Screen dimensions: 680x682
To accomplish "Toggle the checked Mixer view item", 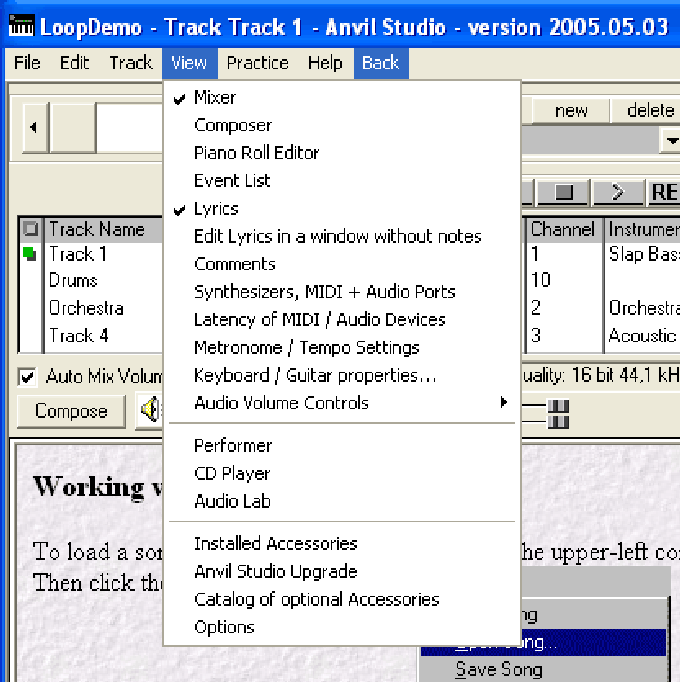I will point(342,97).
